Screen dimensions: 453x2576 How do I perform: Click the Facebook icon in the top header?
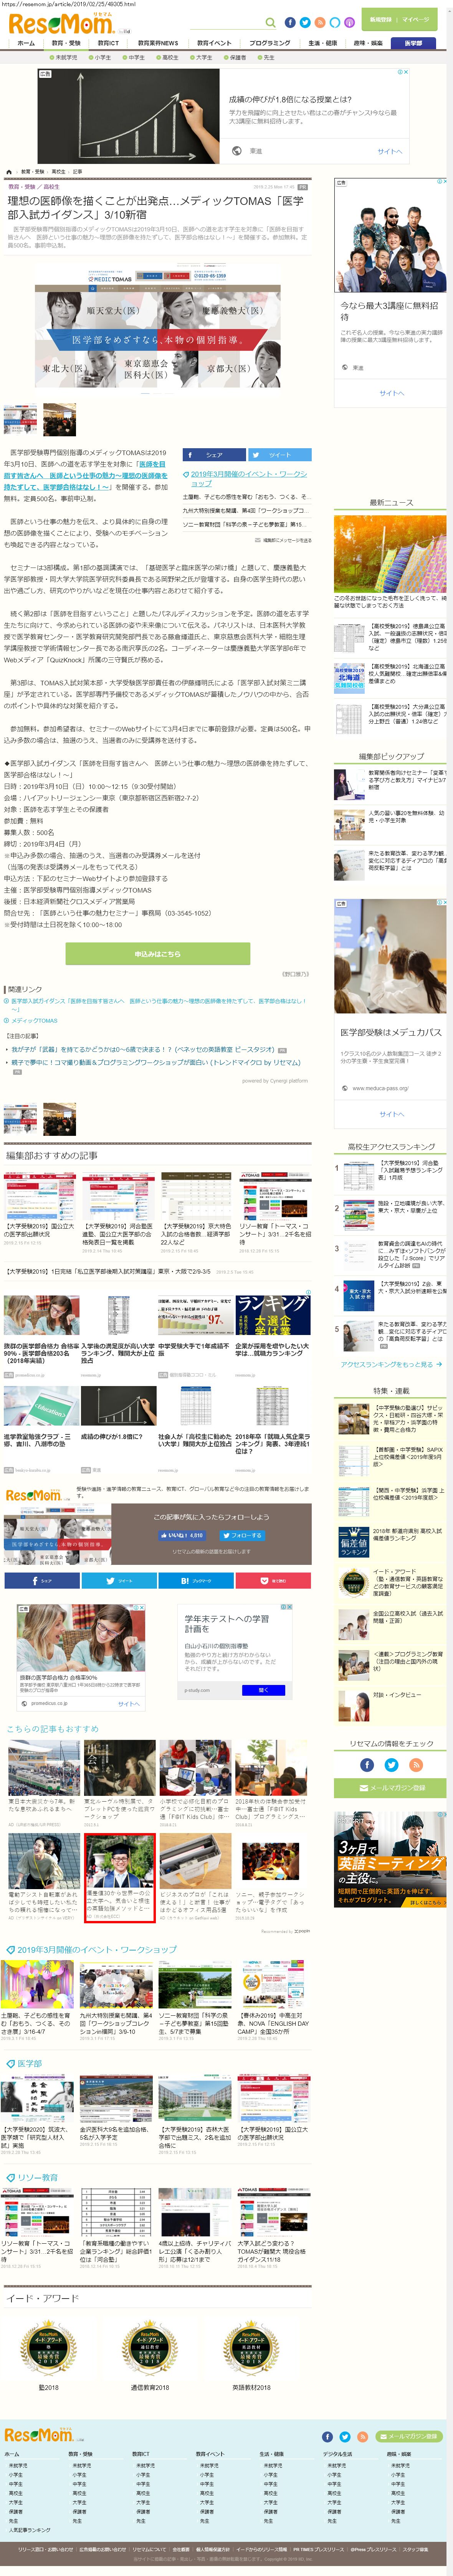coord(290,22)
